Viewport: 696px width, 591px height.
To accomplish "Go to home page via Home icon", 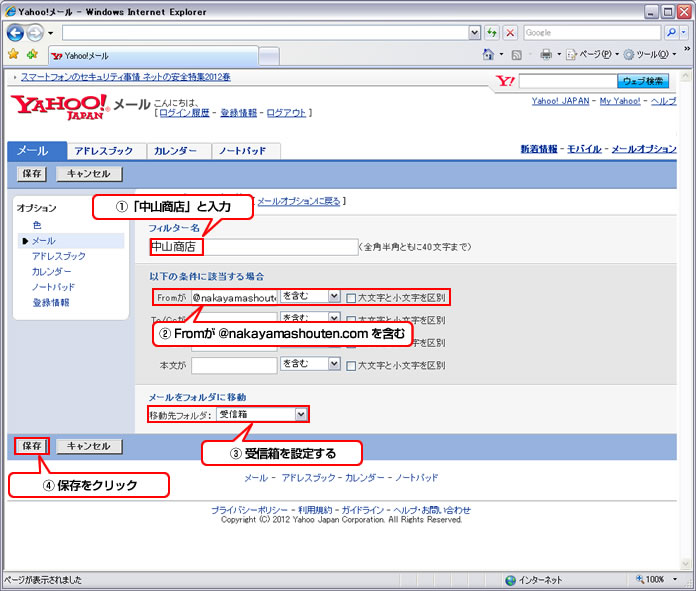I will (x=488, y=54).
